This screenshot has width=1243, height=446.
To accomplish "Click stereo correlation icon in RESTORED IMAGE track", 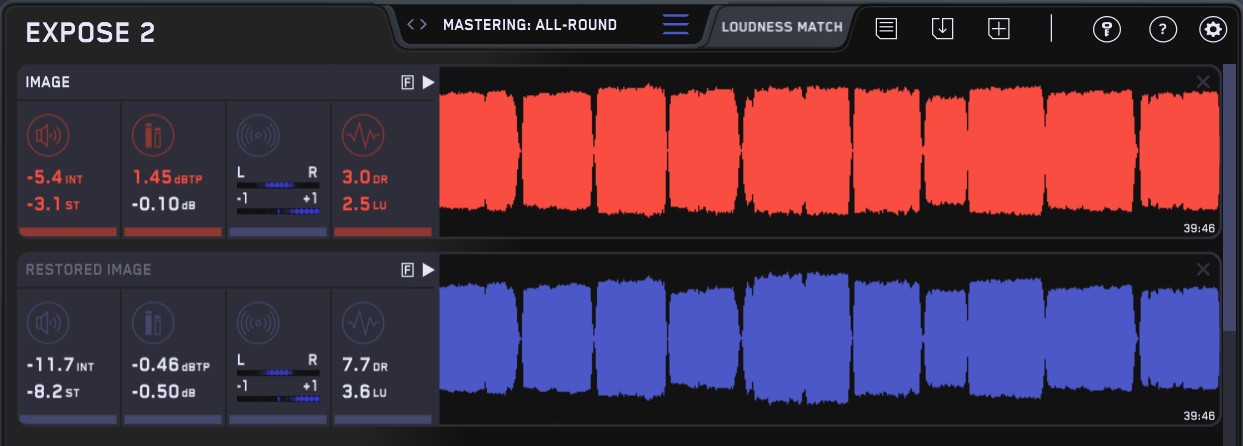I will coord(258,322).
